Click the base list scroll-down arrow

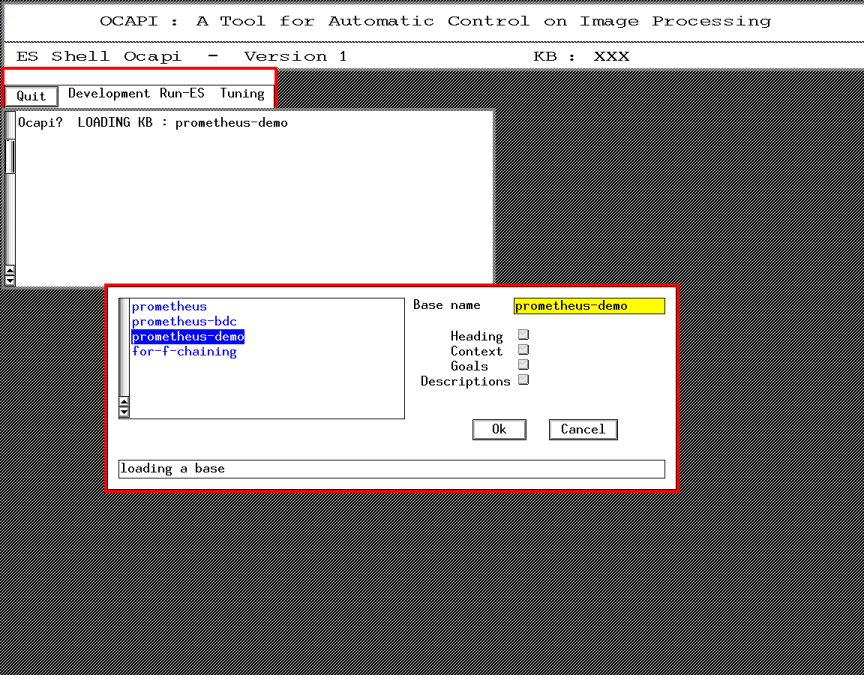pos(124,412)
